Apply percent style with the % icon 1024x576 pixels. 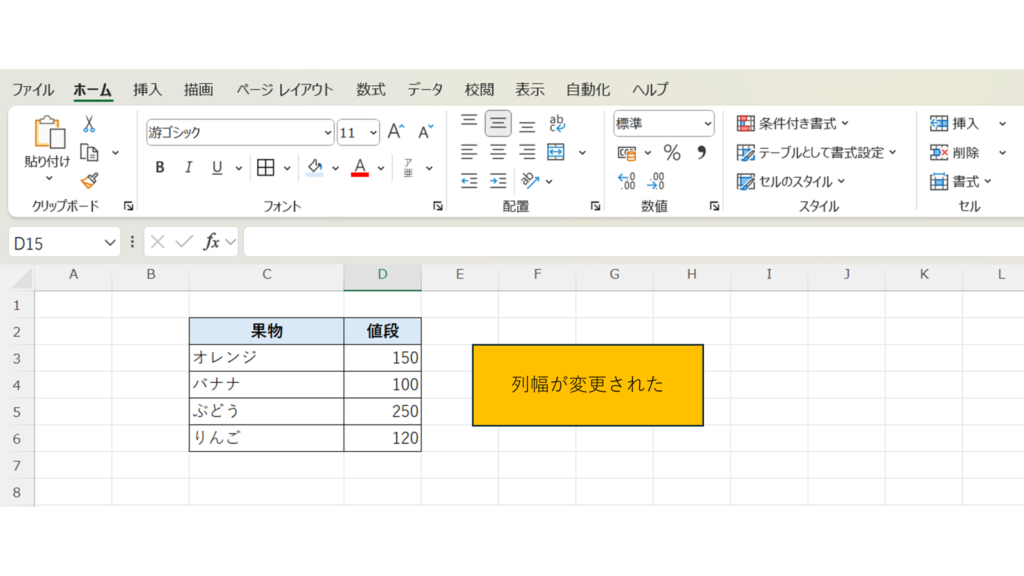[x=672, y=153]
